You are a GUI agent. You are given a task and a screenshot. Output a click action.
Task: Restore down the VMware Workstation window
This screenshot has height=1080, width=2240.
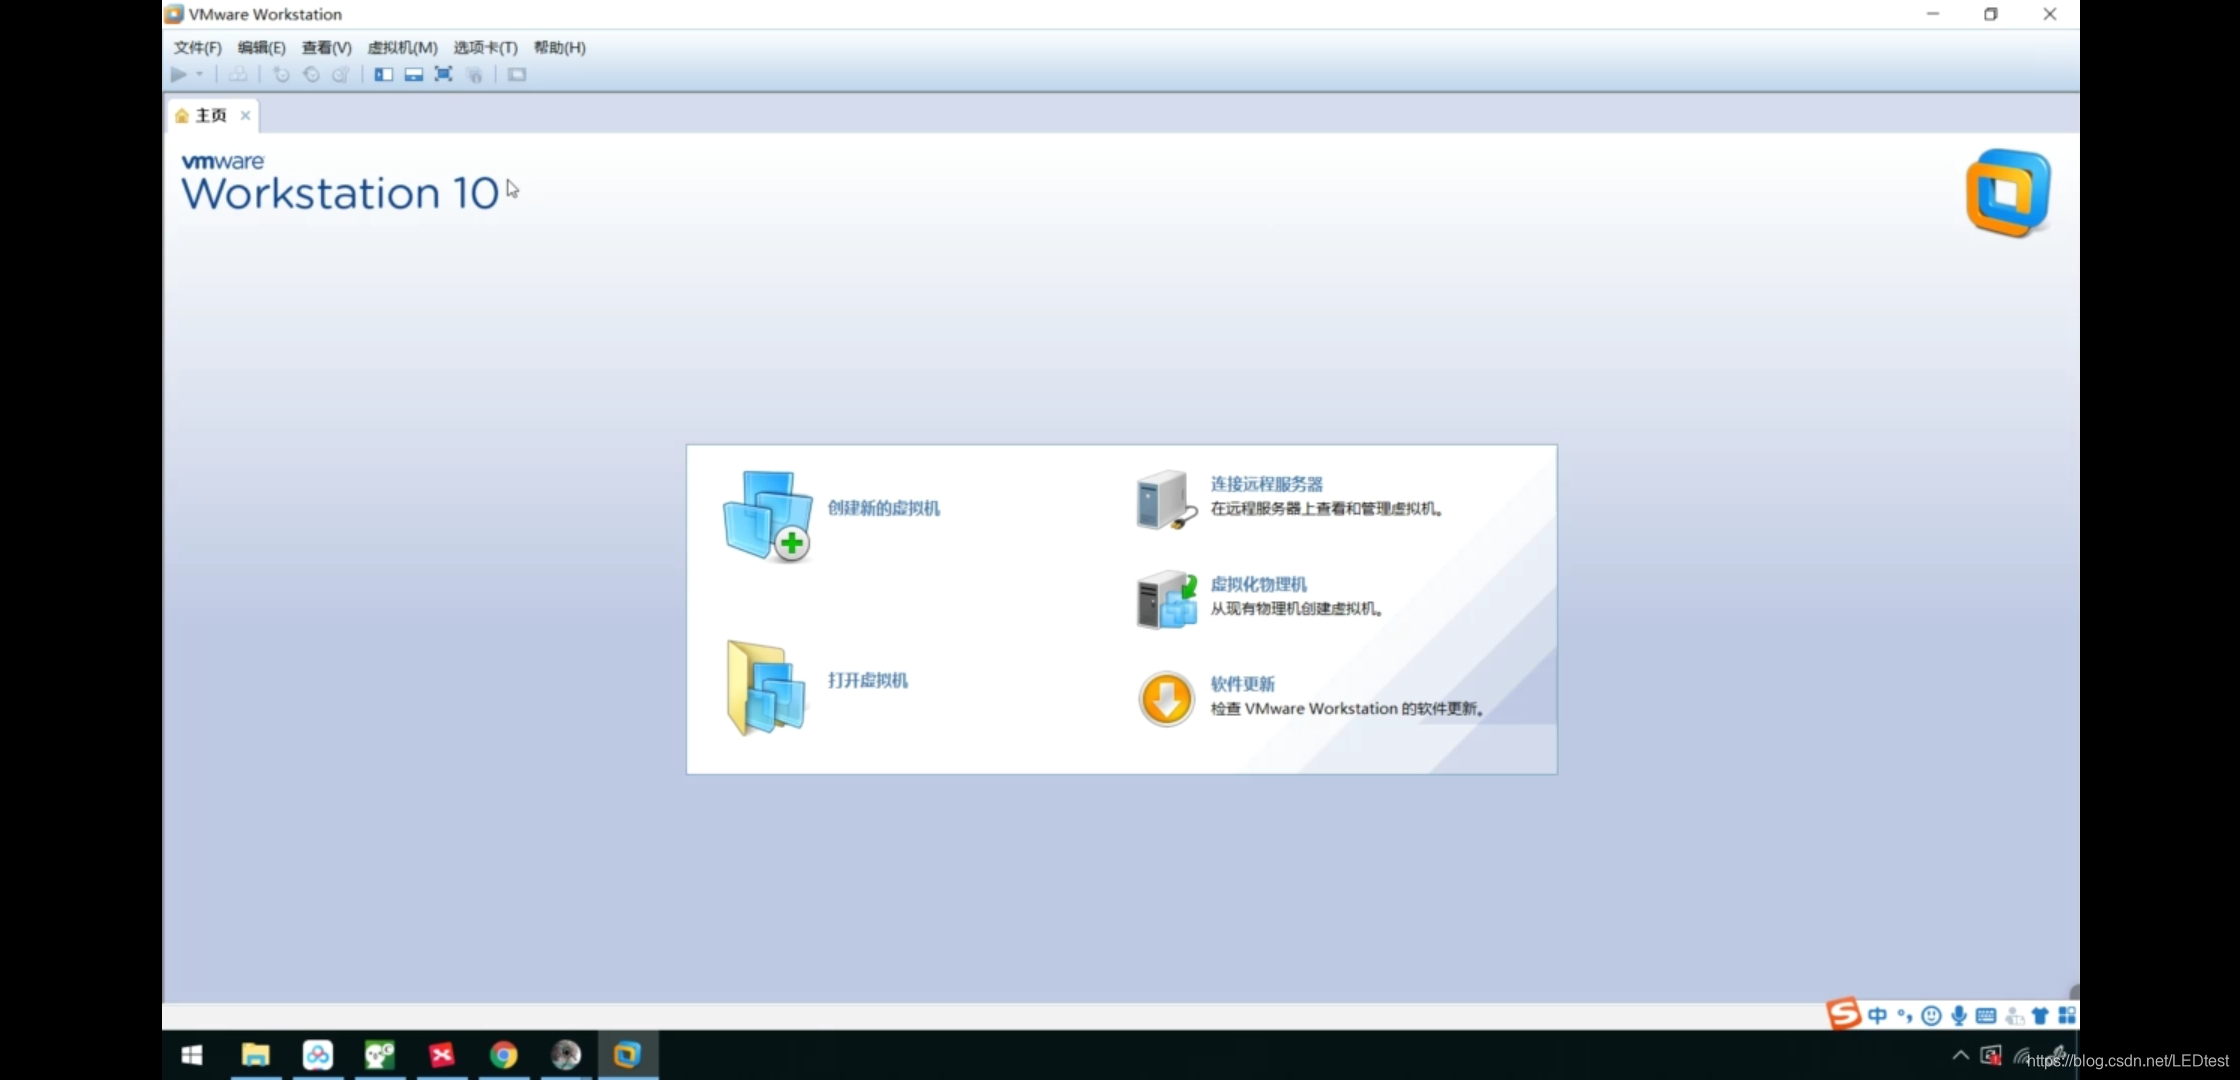click(1991, 14)
